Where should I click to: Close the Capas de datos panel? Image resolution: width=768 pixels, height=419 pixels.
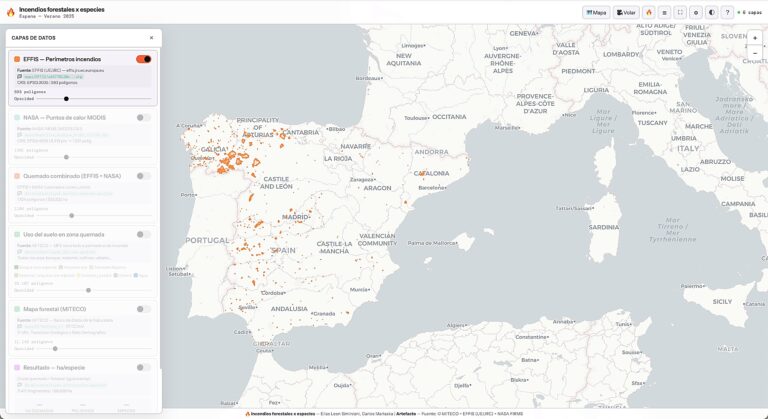point(151,38)
